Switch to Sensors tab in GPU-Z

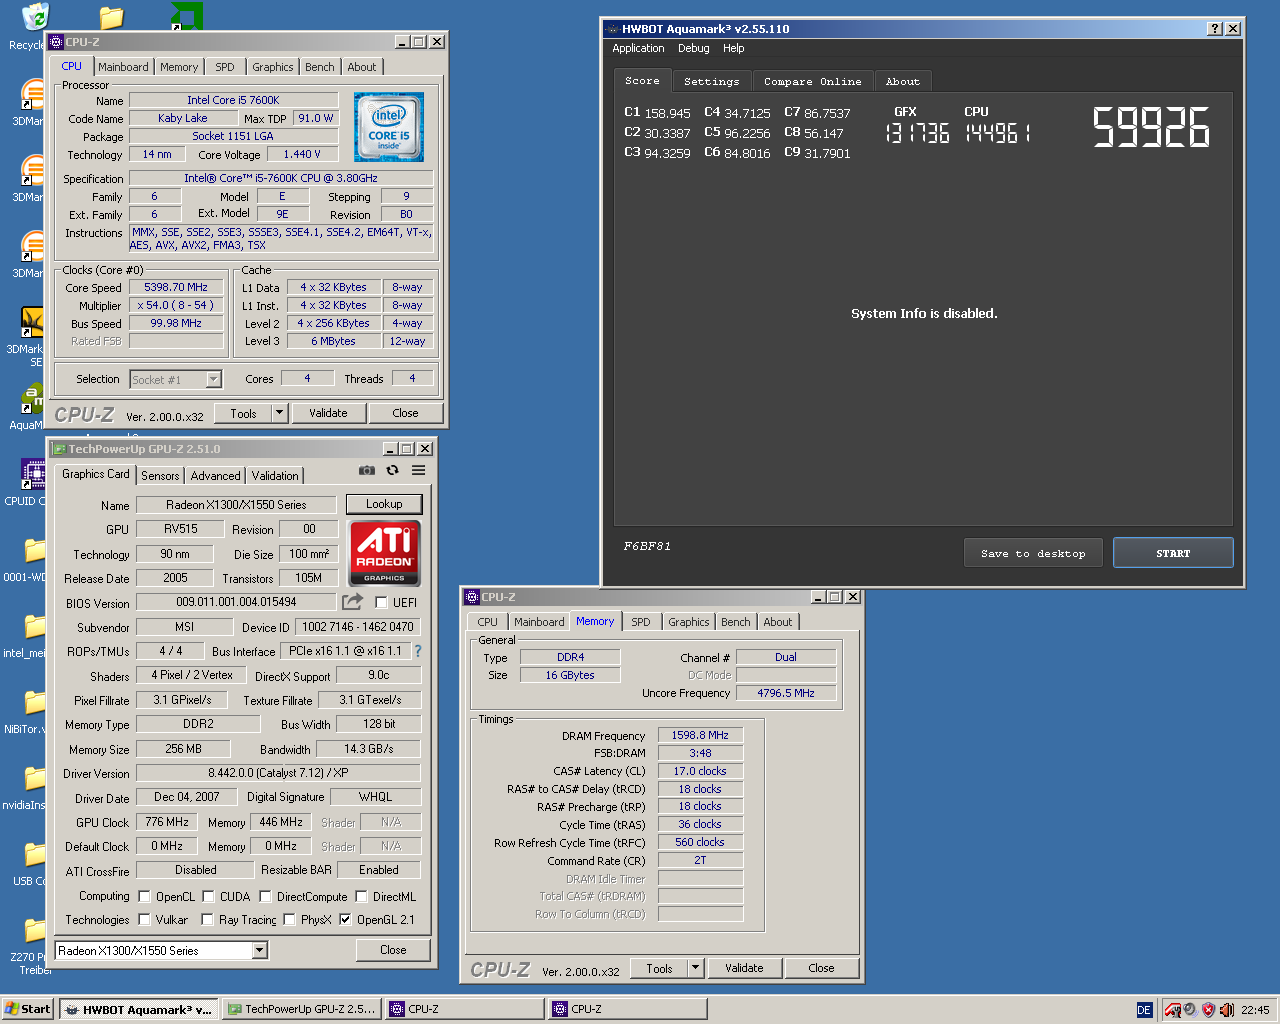(160, 476)
